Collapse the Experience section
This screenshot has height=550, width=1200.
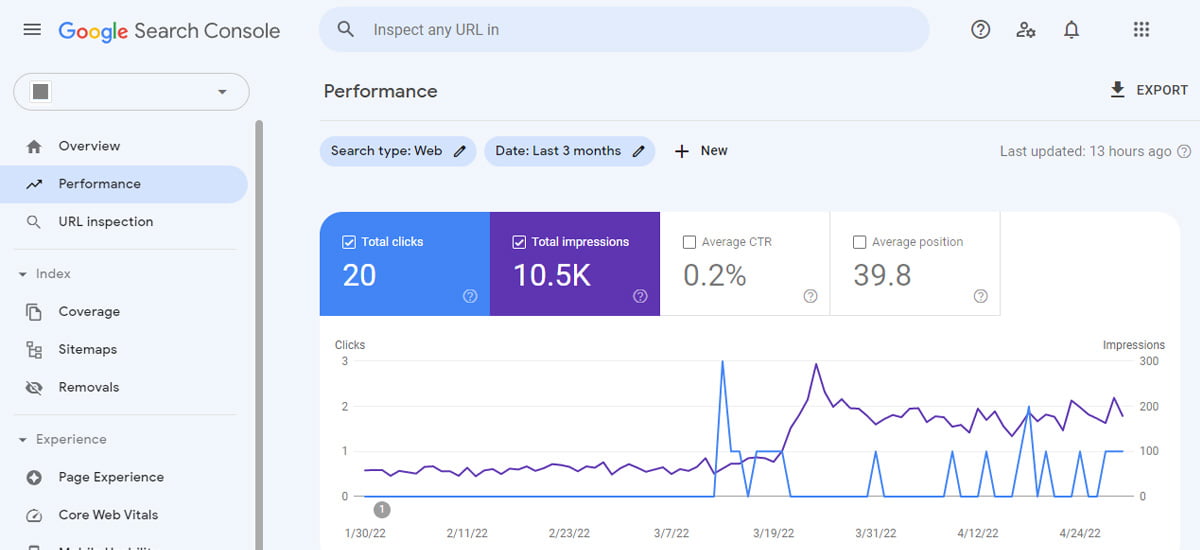pos(23,440)
